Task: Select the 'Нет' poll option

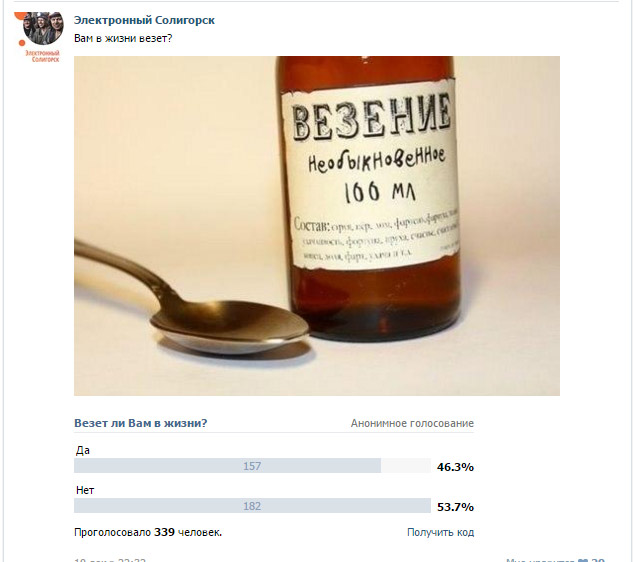Action: [x=85, y=490]
